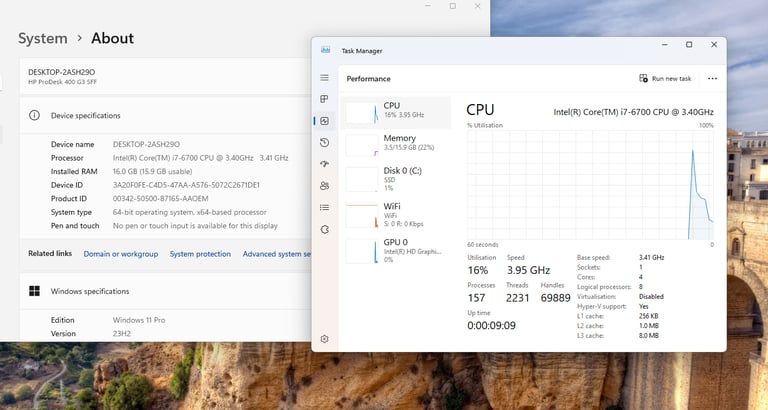
Task: Expand the Windows specifications section header
Action: click(166, 291)
